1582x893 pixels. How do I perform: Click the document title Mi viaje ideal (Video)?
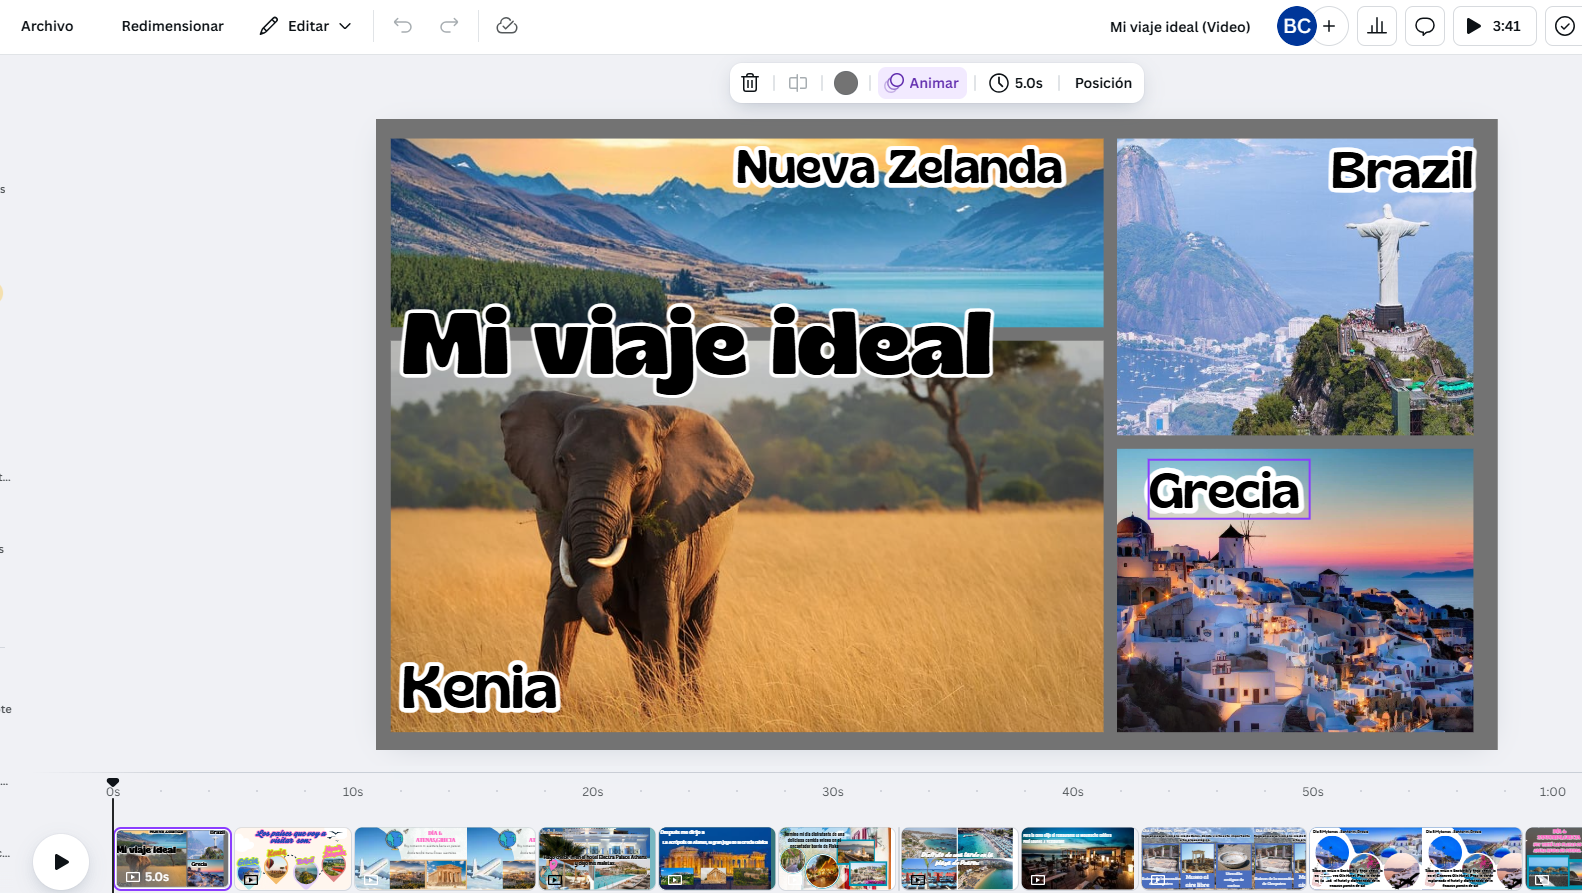coord(1180,27)
